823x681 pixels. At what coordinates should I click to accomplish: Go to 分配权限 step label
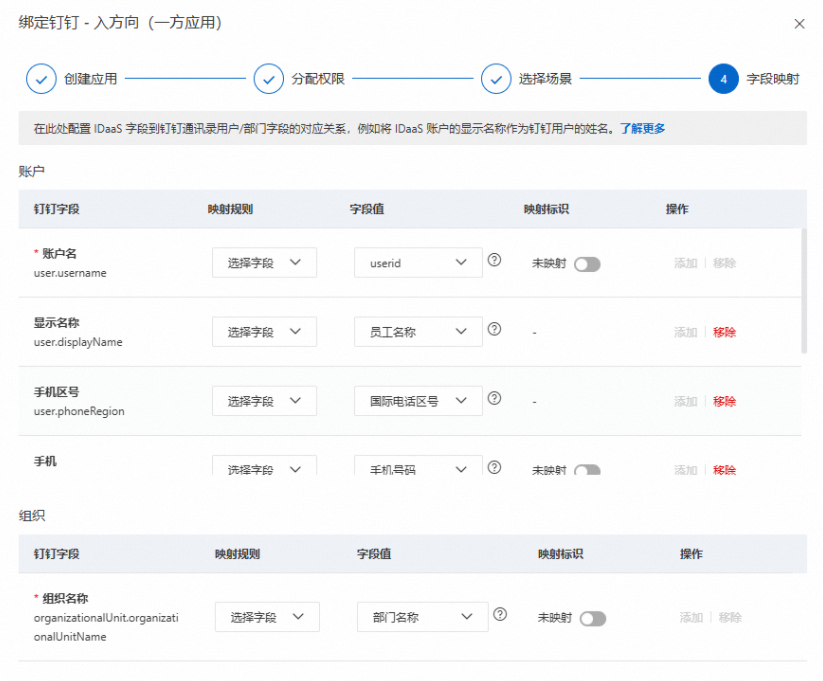tap(318, 79)
